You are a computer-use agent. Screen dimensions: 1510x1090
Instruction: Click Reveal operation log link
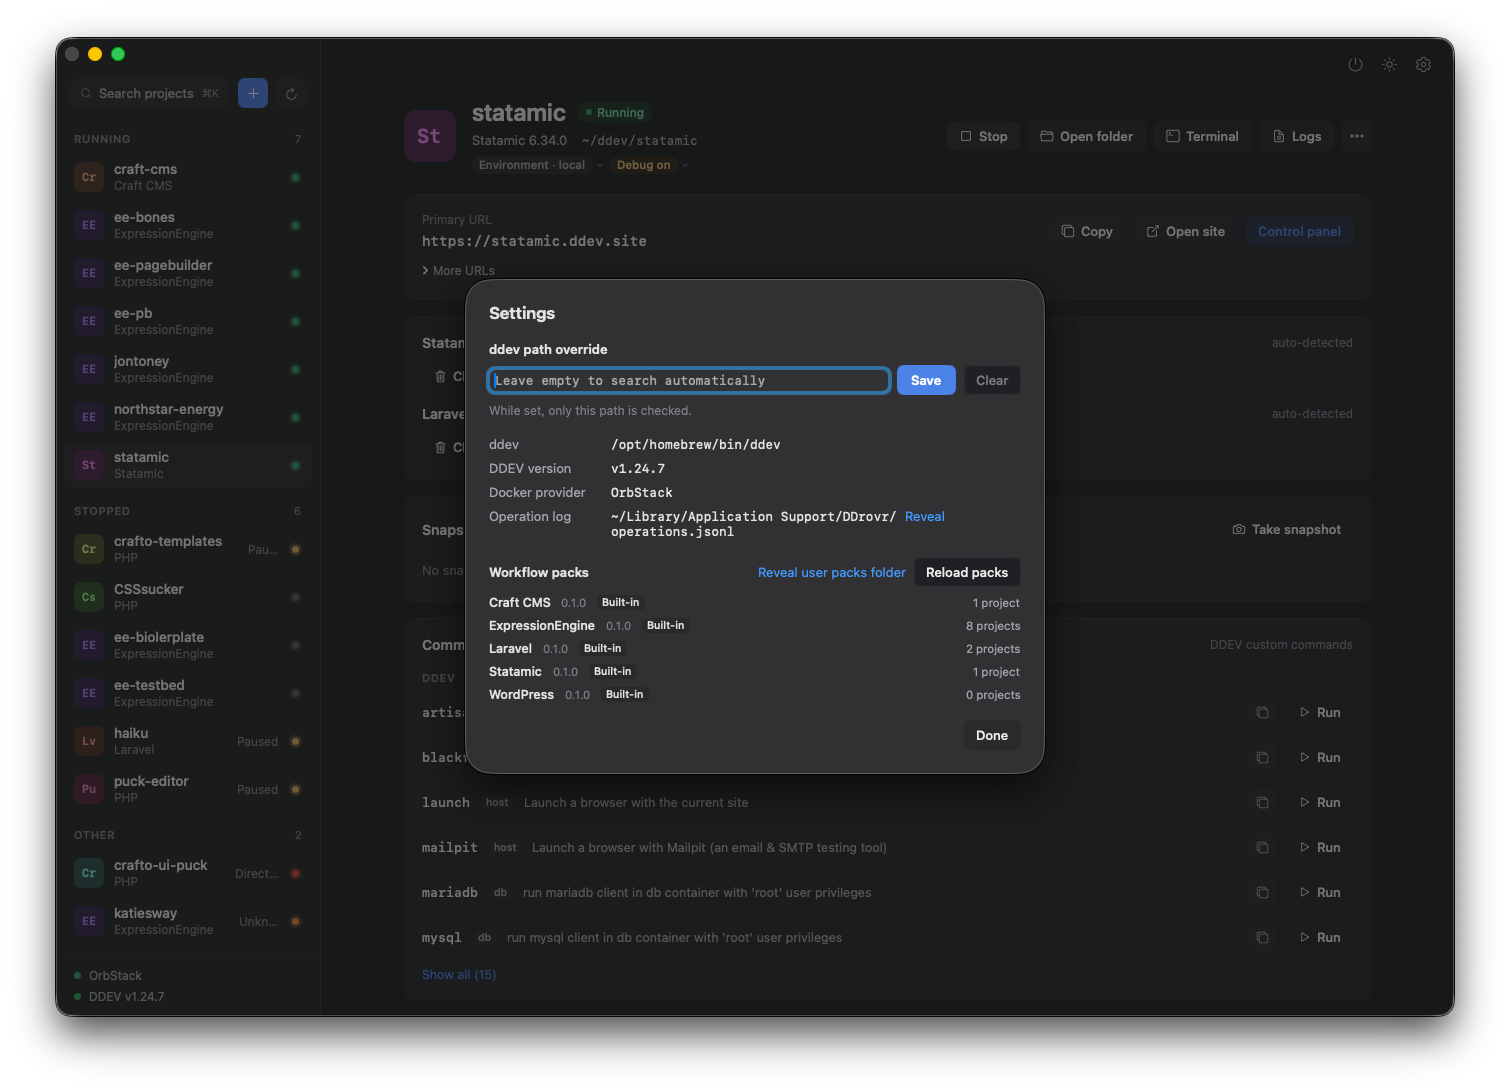click(x=925, y=517)
